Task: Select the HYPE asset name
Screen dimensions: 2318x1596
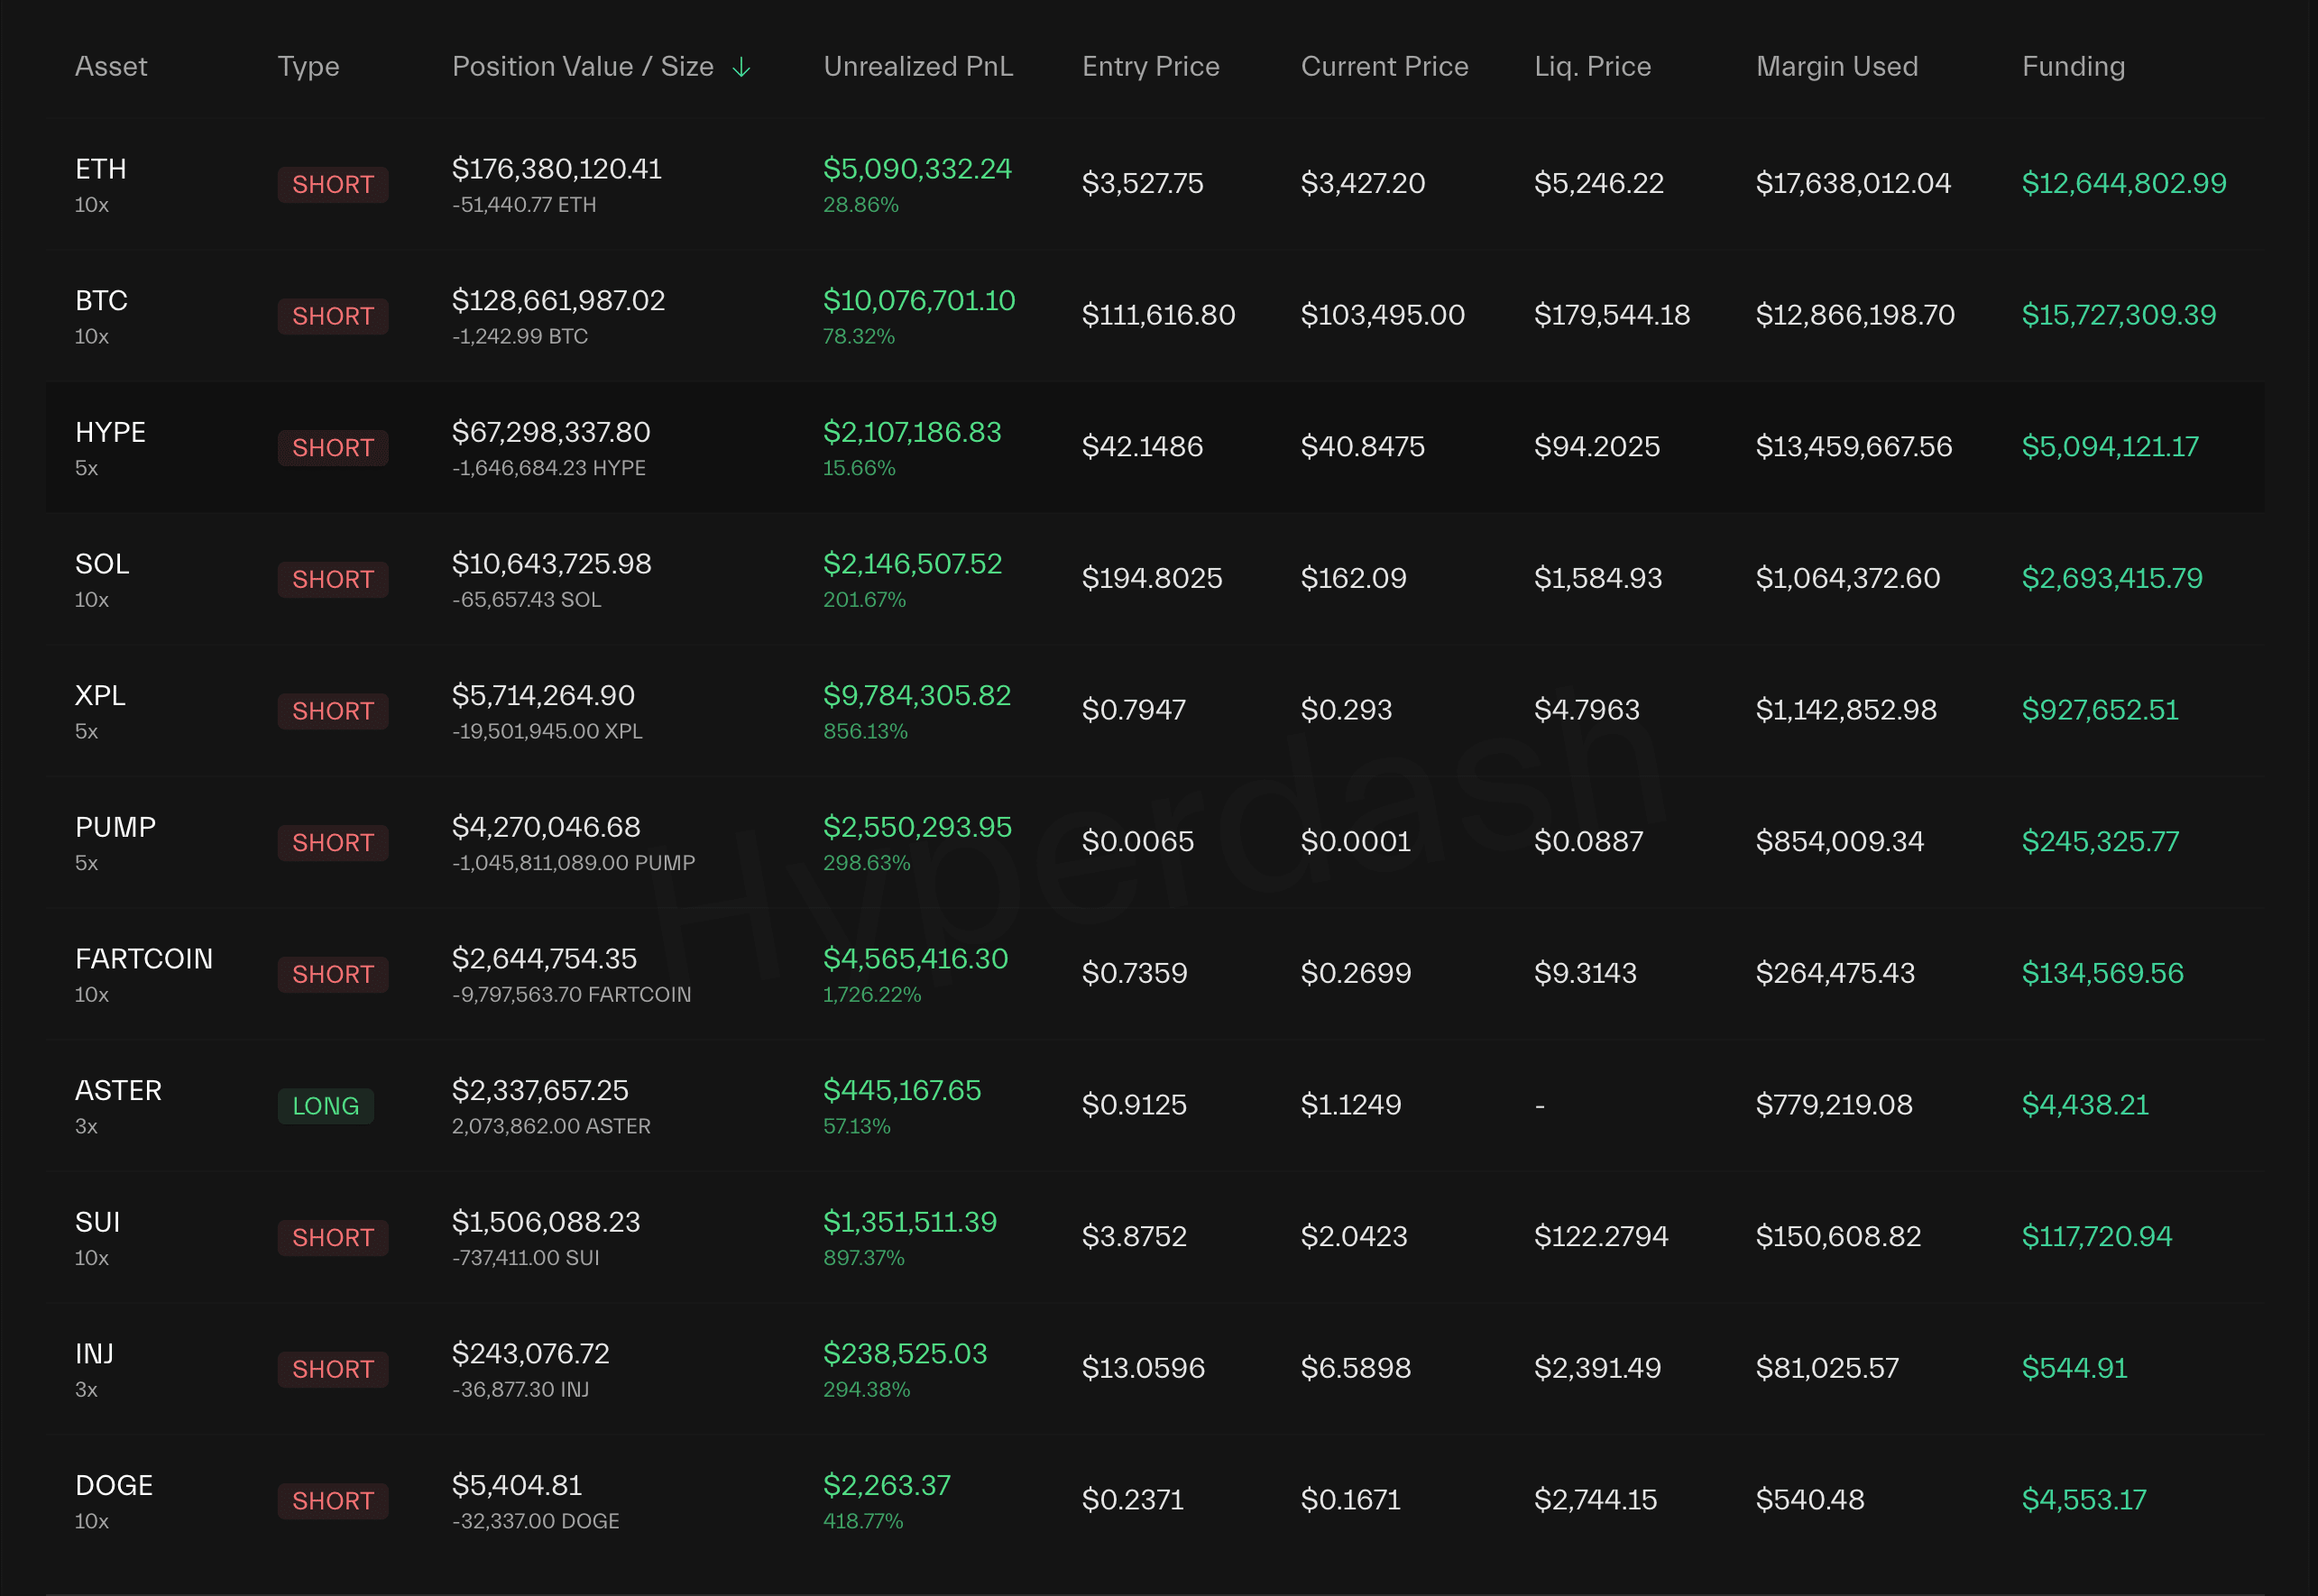Action: click(x=110, y=432)
